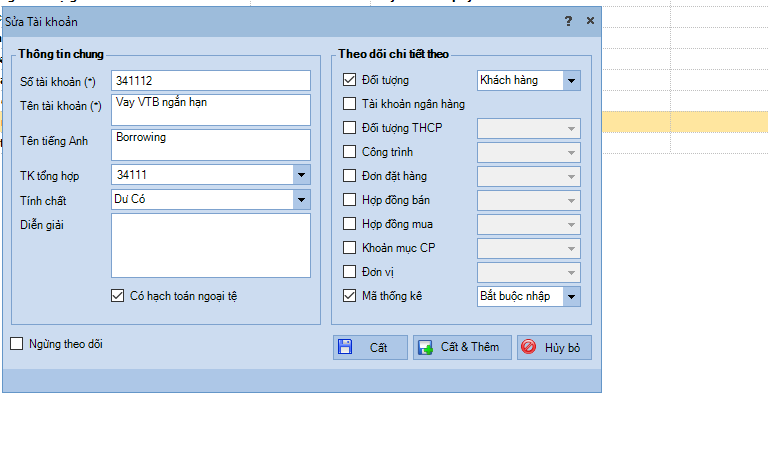Expand the Bắt buộc nhập dropdown
The image size is (768, 458).
571,296
